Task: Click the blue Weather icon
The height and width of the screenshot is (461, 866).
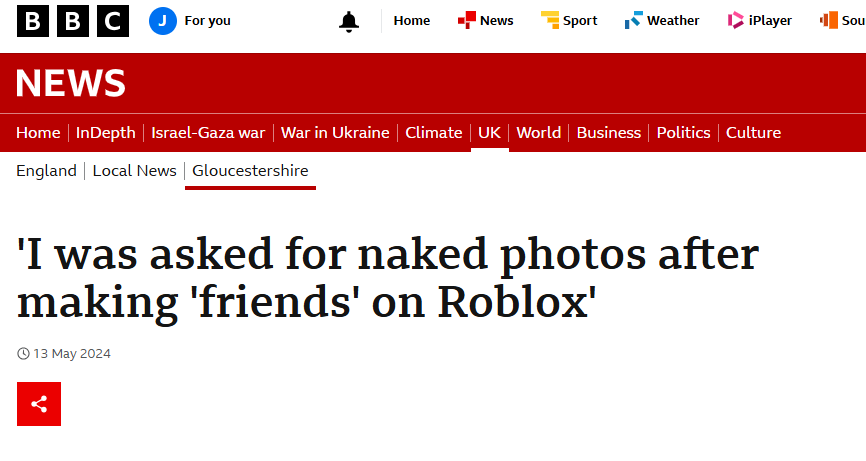Action: pos(633,20)
